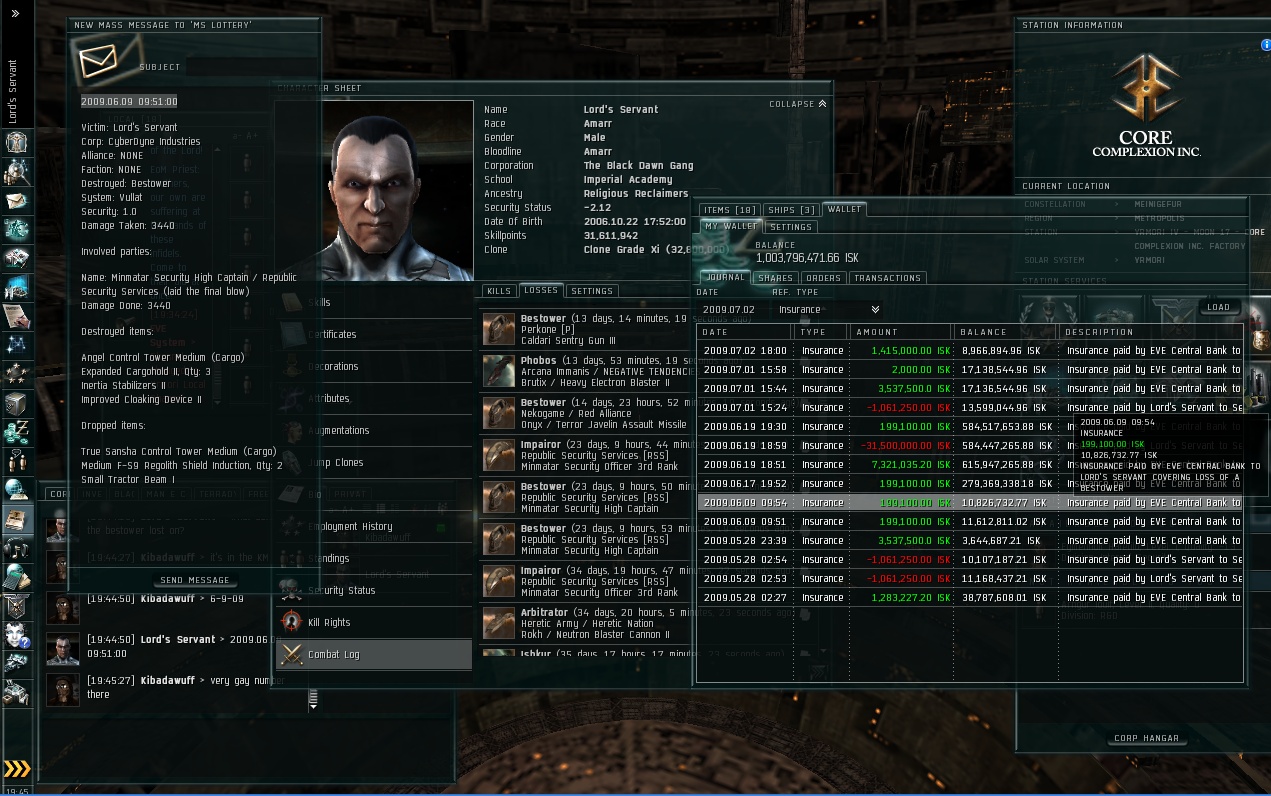Image resolution: width=1271 pixels, height=796 pixels.
Task: Click the station info icon in the top right
Action: (1265, 45)
